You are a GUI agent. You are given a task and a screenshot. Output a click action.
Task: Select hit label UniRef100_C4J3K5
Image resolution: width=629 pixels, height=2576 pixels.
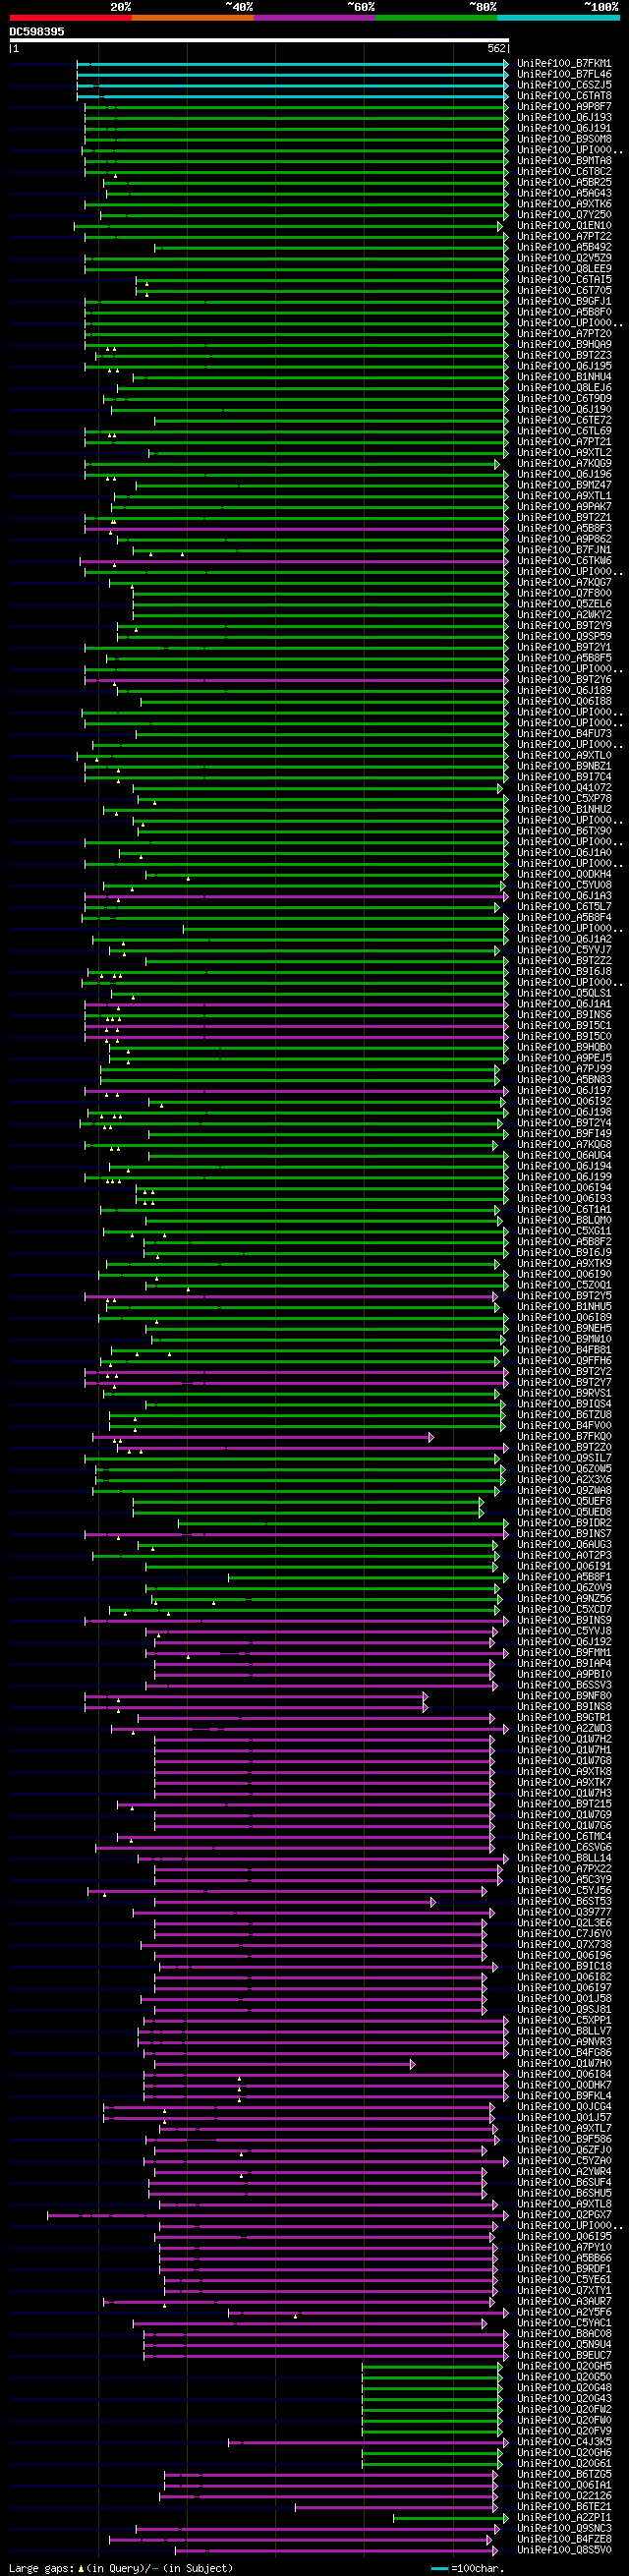click(x=564, y=2442)
